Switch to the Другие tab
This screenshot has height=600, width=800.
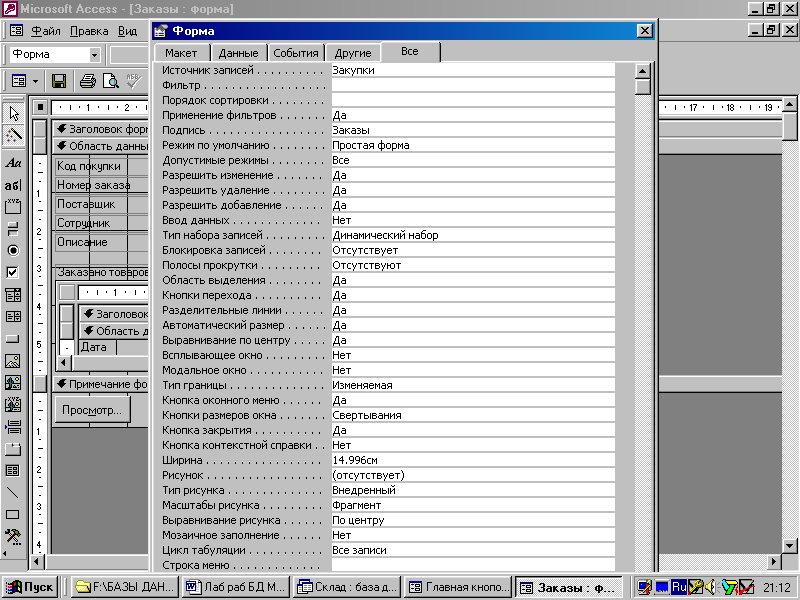coord(353,53)
